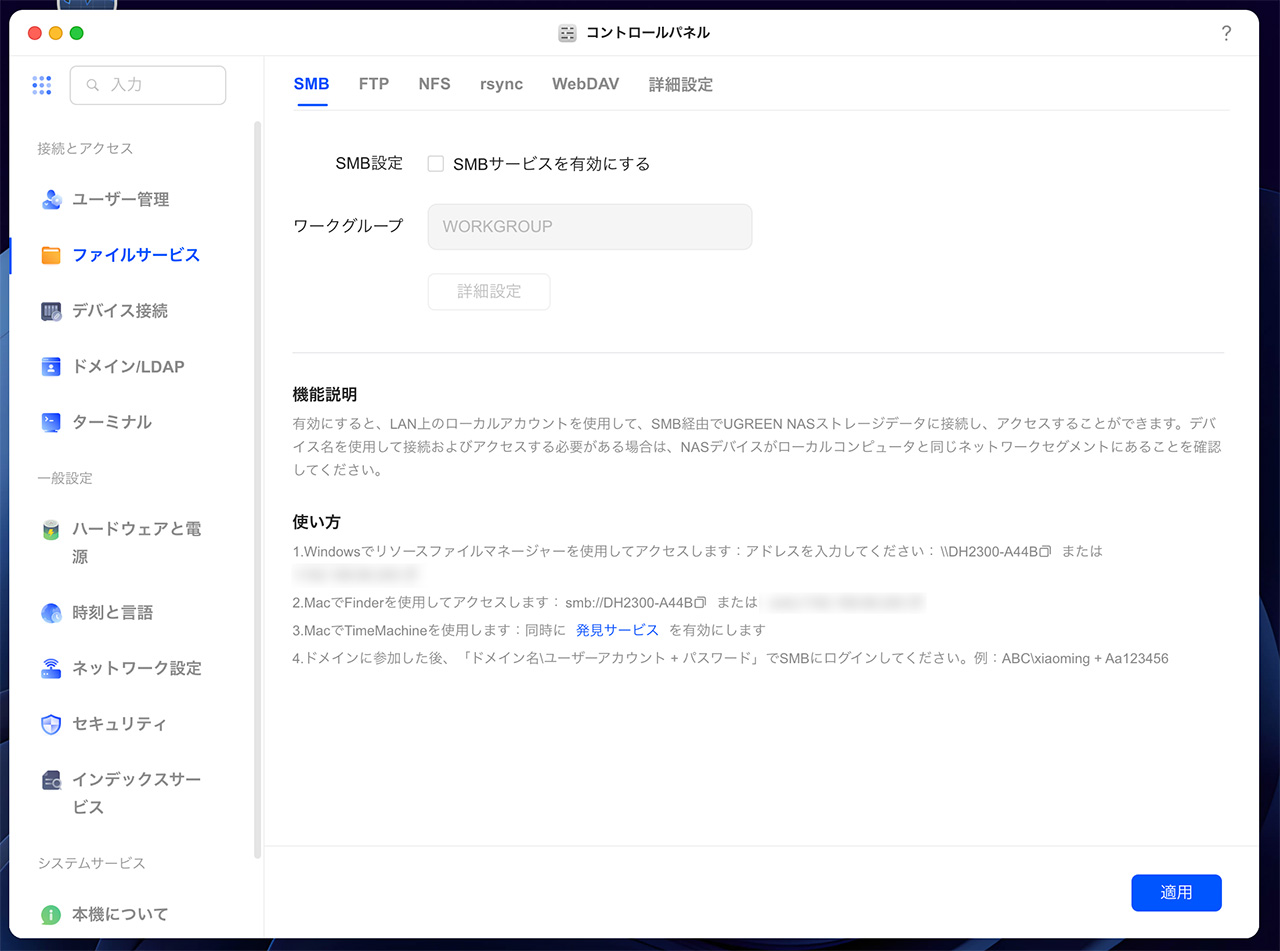The width and height of the screenshot is (1280, 951).
Task: Open help via the question mark icon
Action: click(1226, 33)
